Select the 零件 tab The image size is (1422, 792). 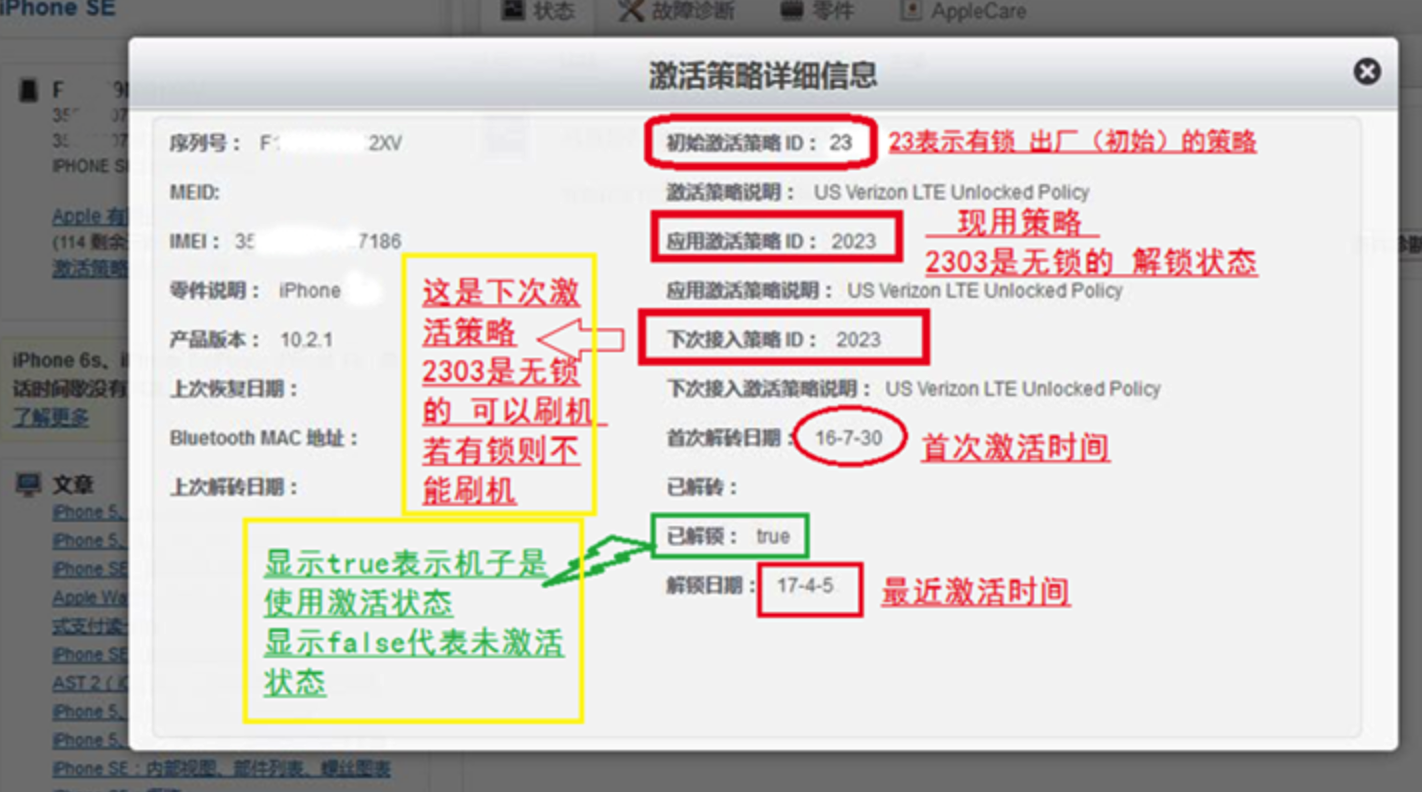coord(817,11)
